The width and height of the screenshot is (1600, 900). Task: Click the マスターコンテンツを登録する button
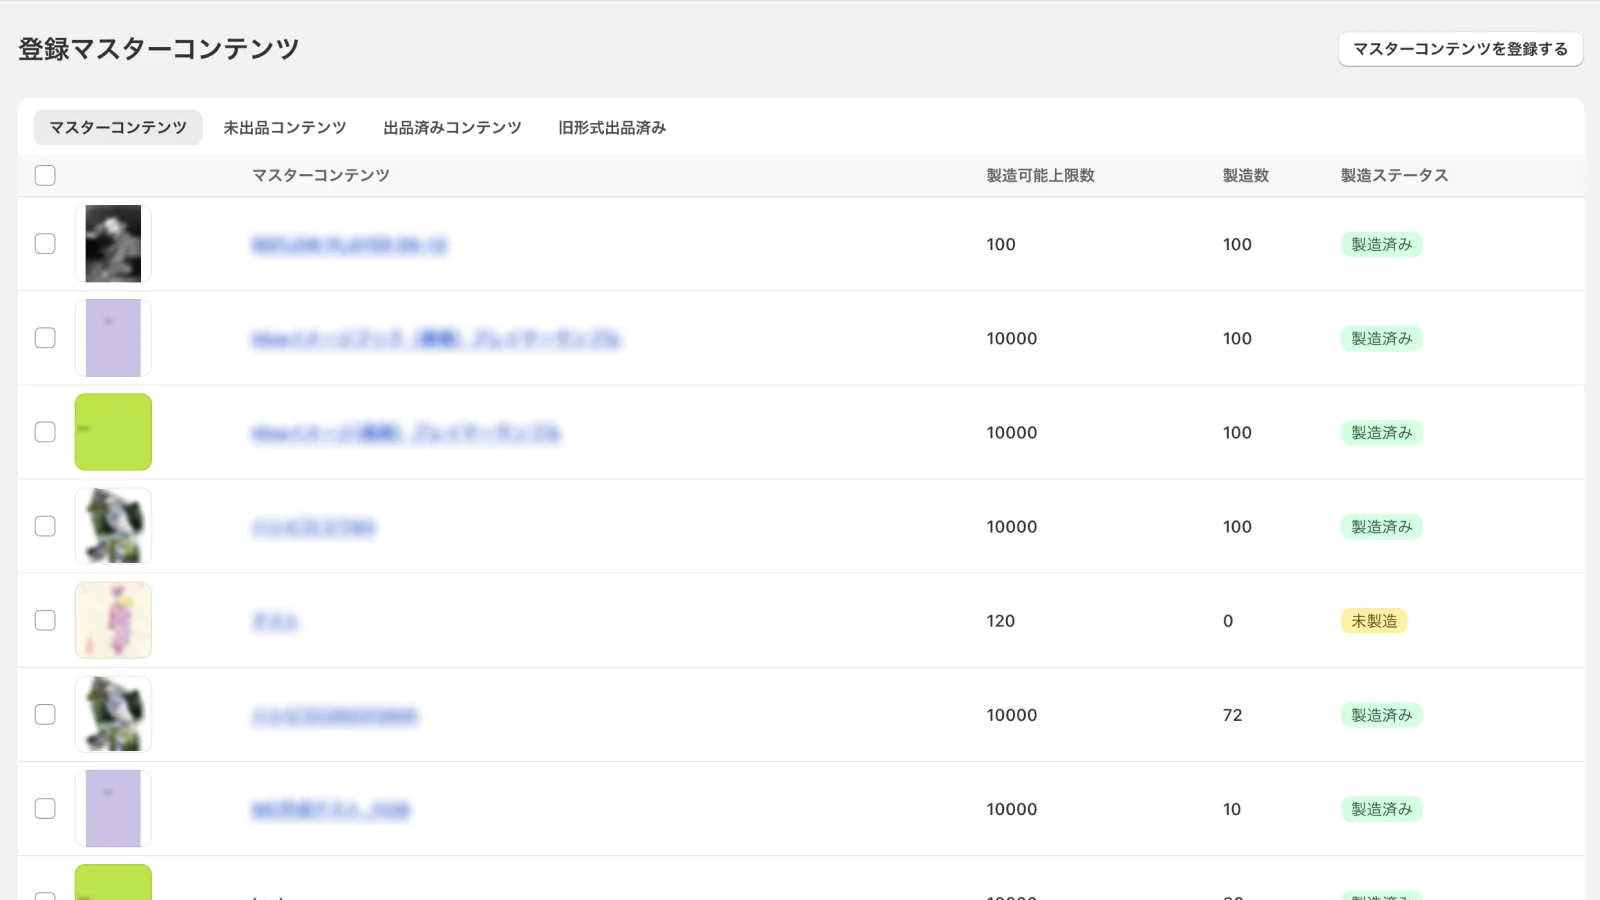[1460, 49]
